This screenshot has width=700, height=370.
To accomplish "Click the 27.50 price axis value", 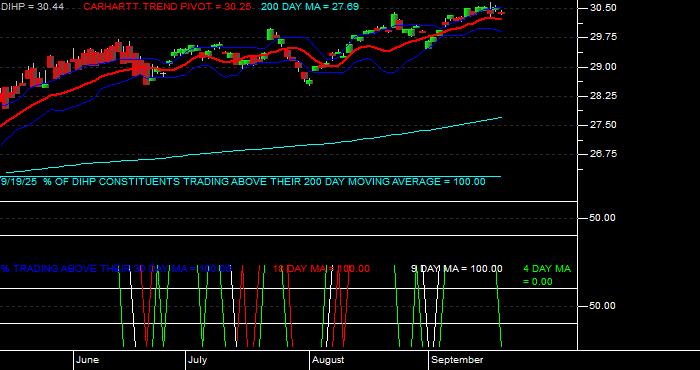I will 603,125.
